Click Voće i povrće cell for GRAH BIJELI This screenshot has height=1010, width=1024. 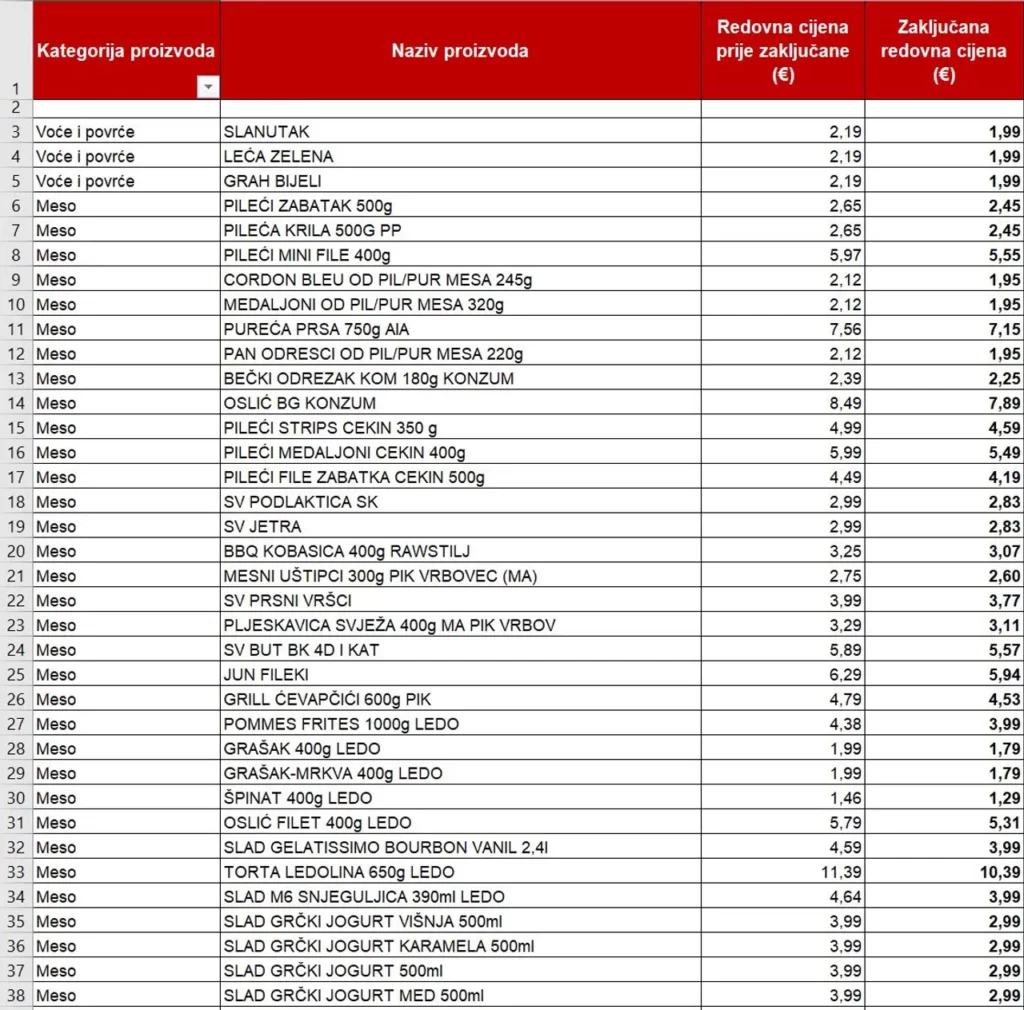click(127, 181)
